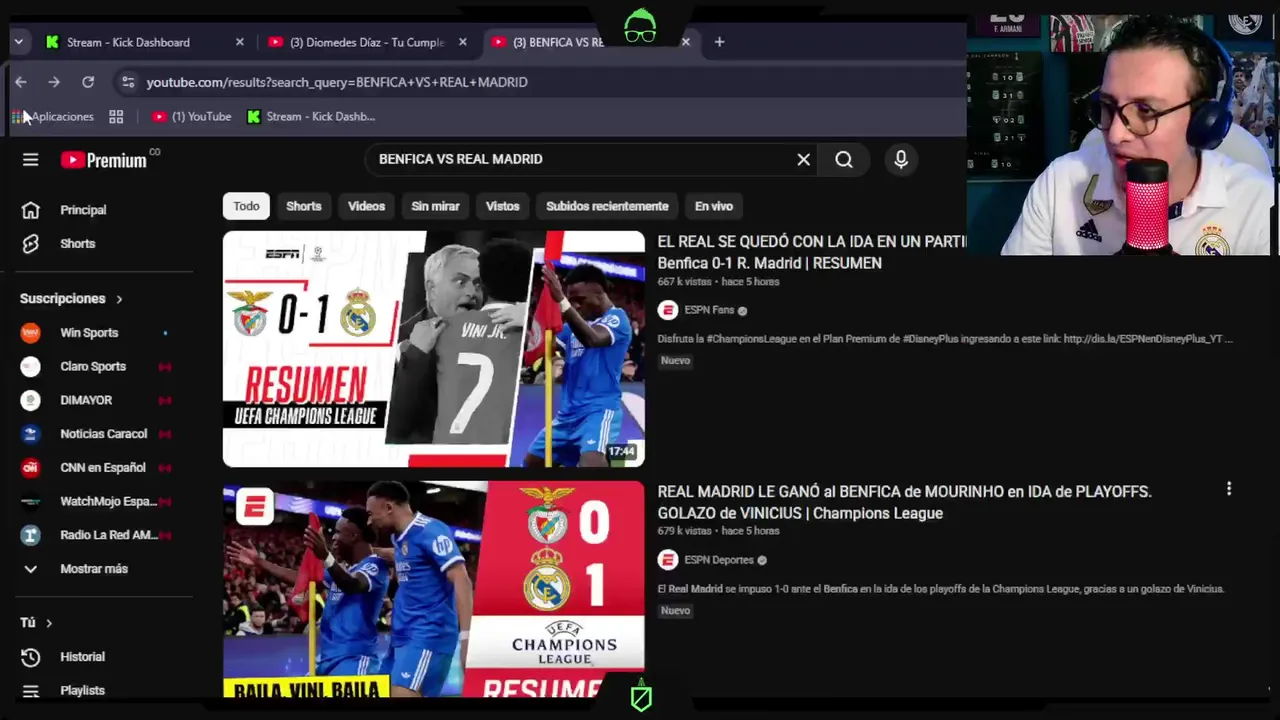Viewport: 1280px width, 720px height.
Task: Filter results by Vistos chip
Action: click(x=502, y=206)
